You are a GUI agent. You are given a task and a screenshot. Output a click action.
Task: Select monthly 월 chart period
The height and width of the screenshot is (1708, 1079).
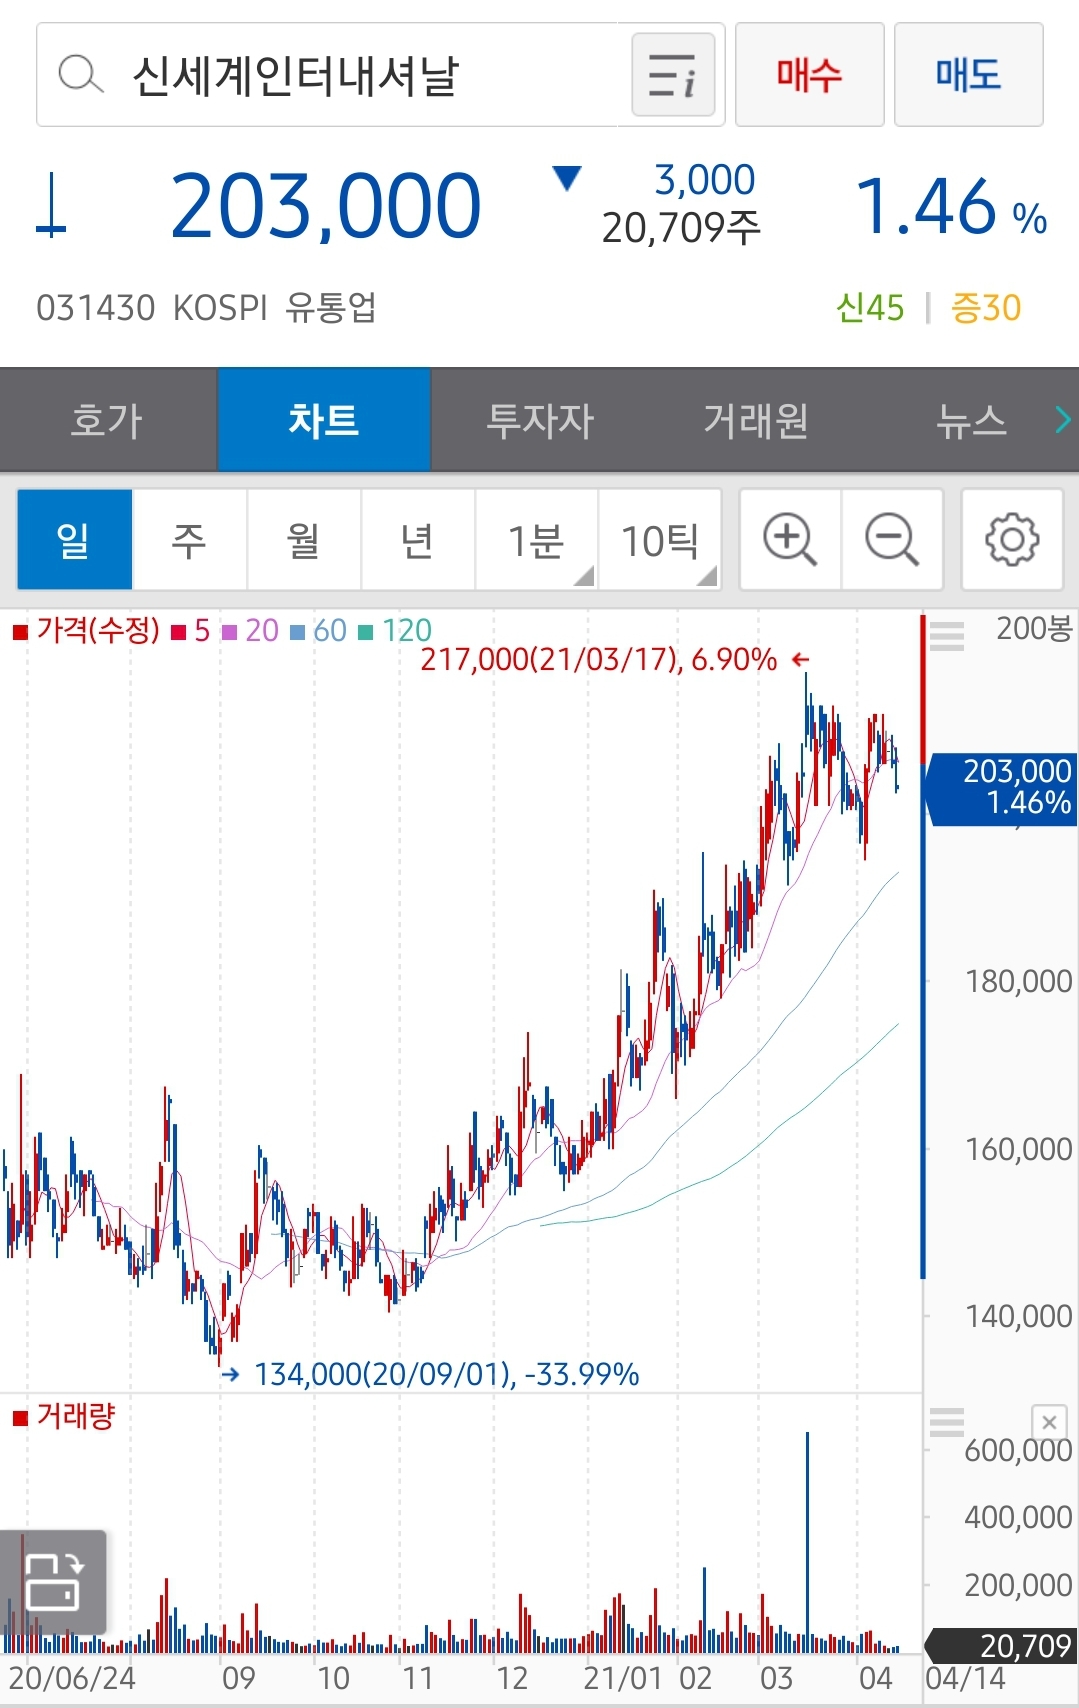tap(304, 540)
